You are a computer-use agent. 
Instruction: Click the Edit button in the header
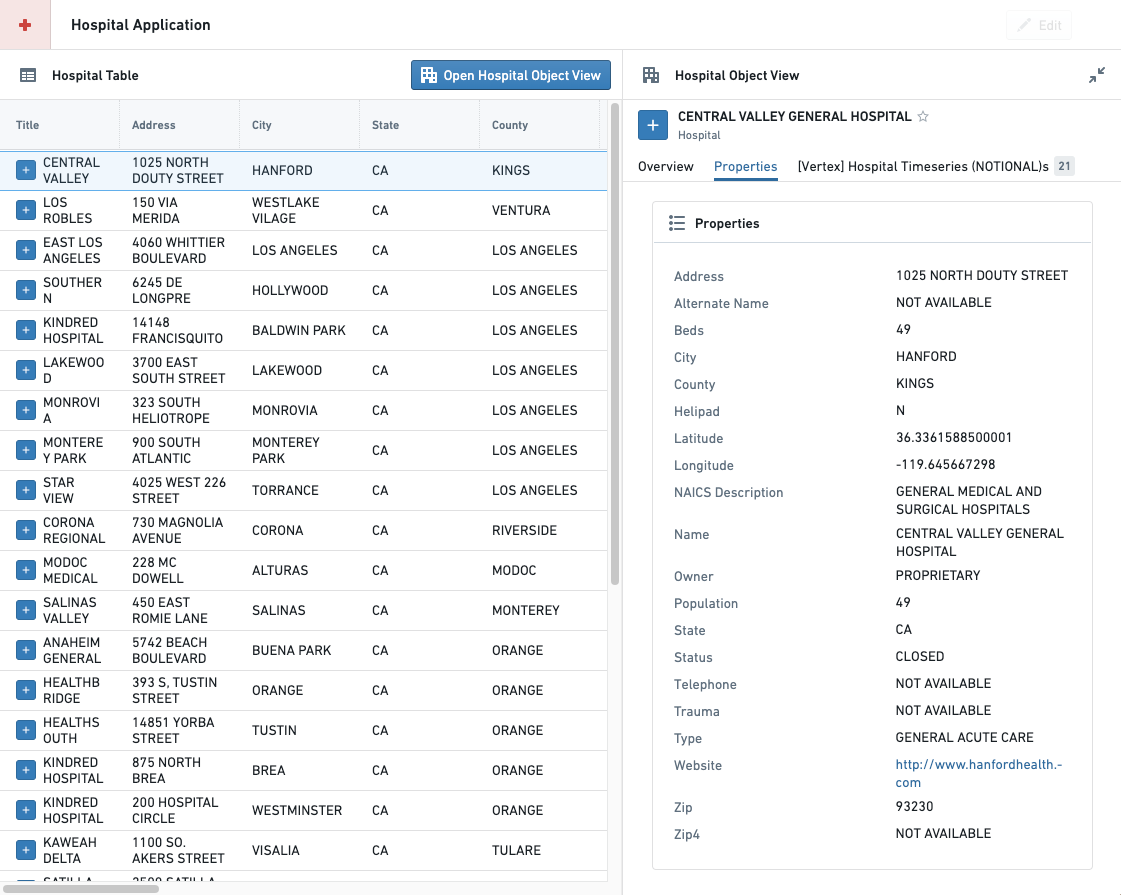click(x=1039, y=25)
